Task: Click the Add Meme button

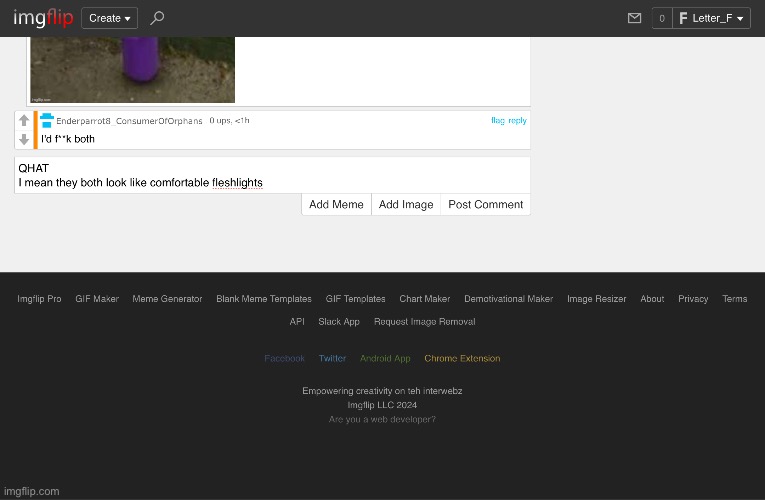Action: 336,204
